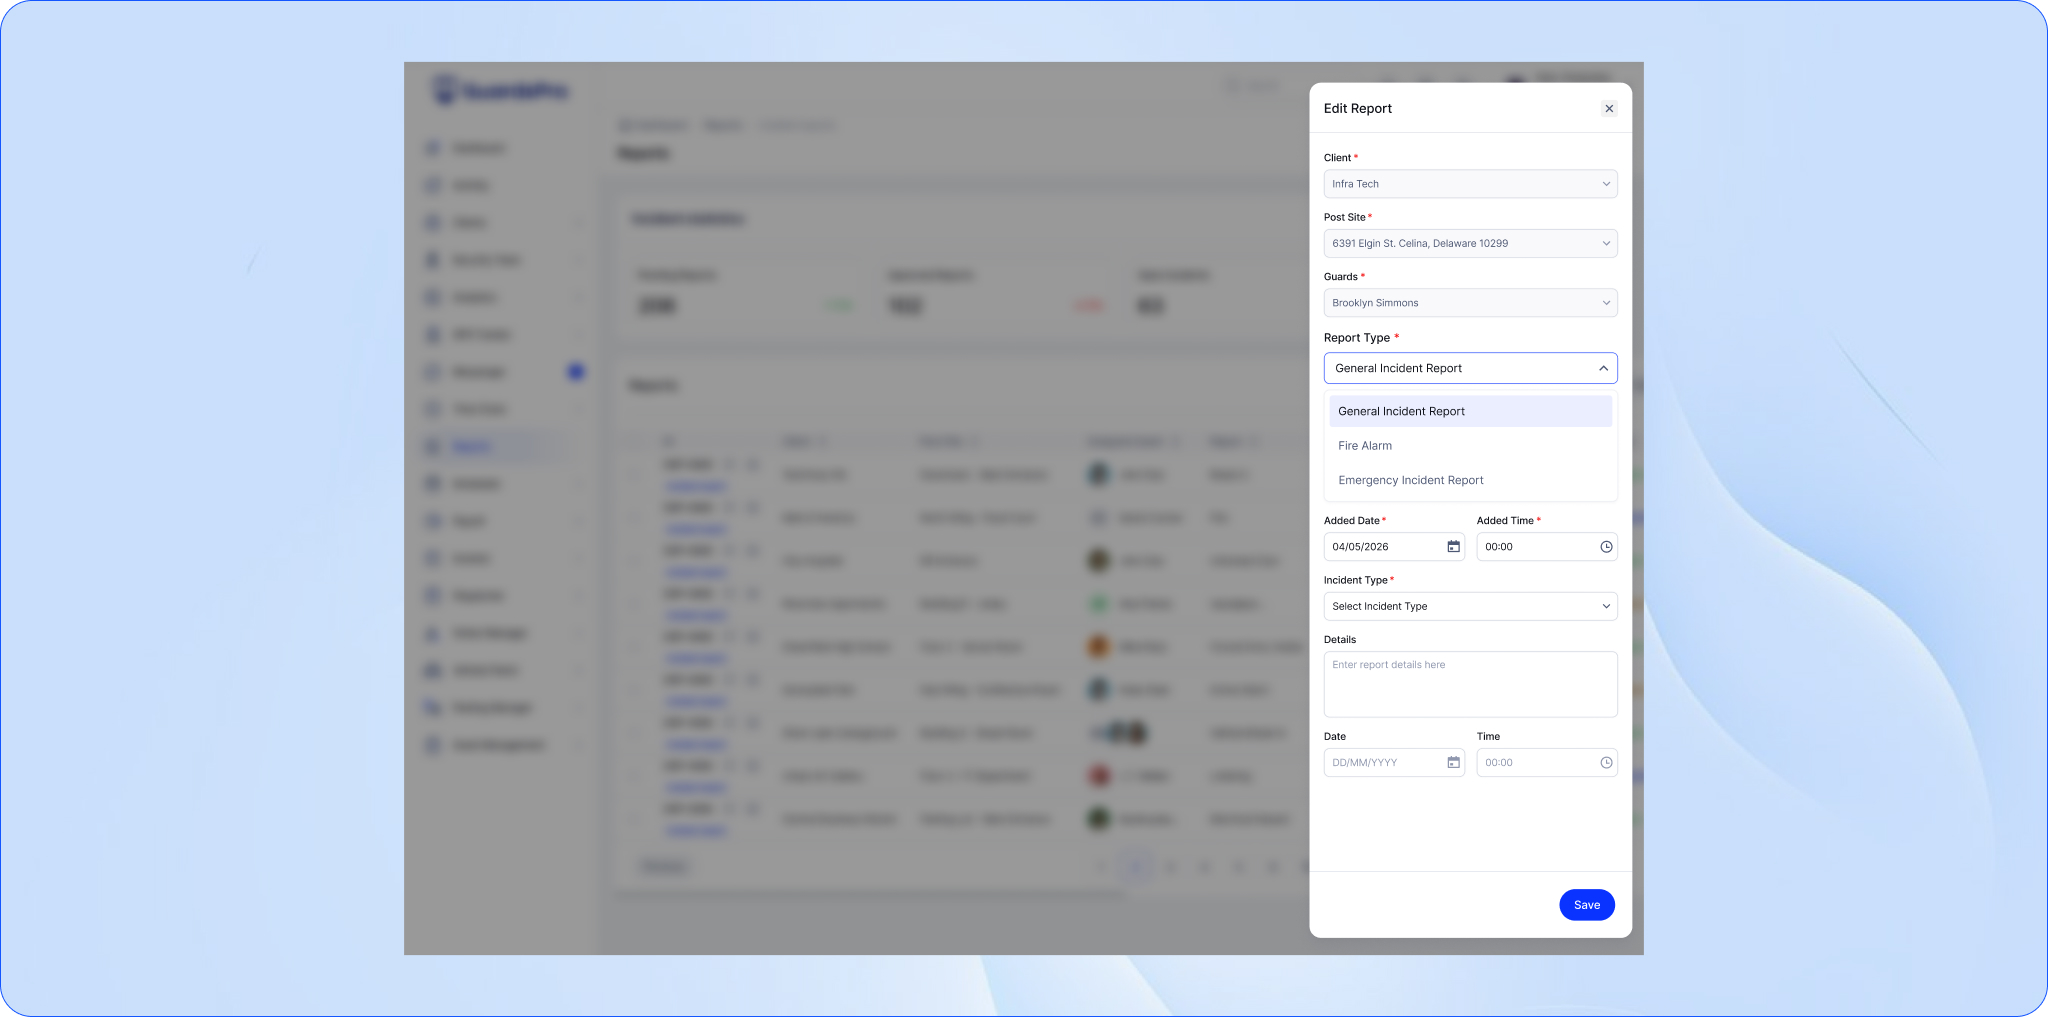The width and height of the screenshot is (2048, 1017).
Task: Open clock picker for bottom Time field
Action: 1606,763
